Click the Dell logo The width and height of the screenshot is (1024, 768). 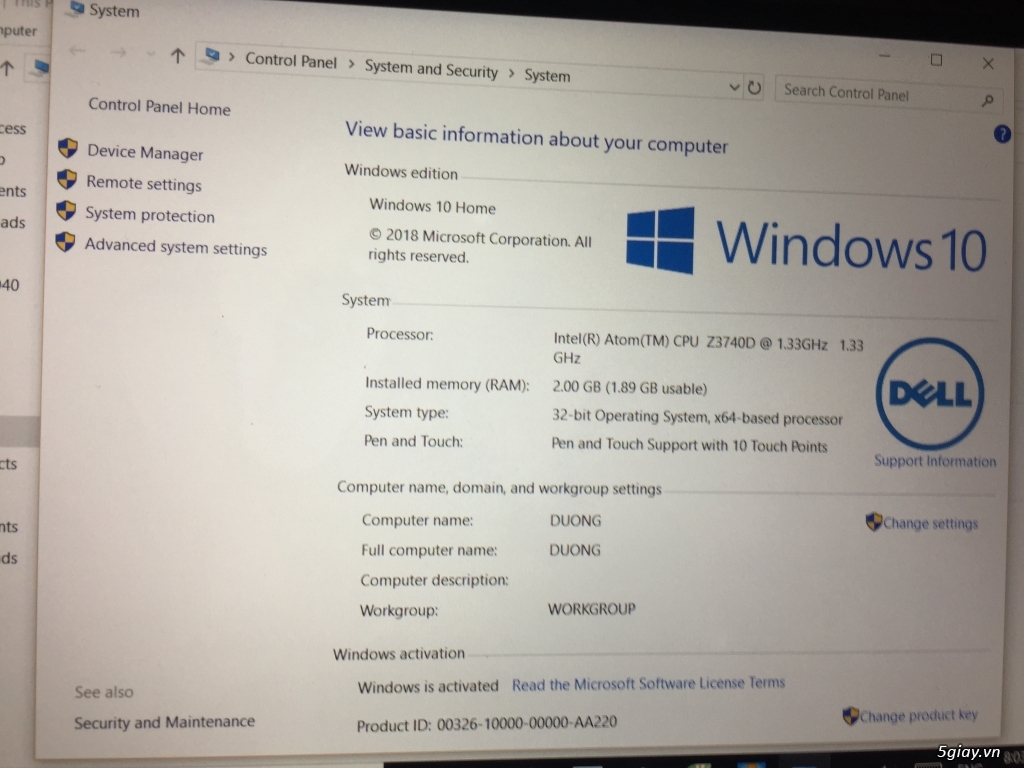pyautogui.click(x=930, y=392)
